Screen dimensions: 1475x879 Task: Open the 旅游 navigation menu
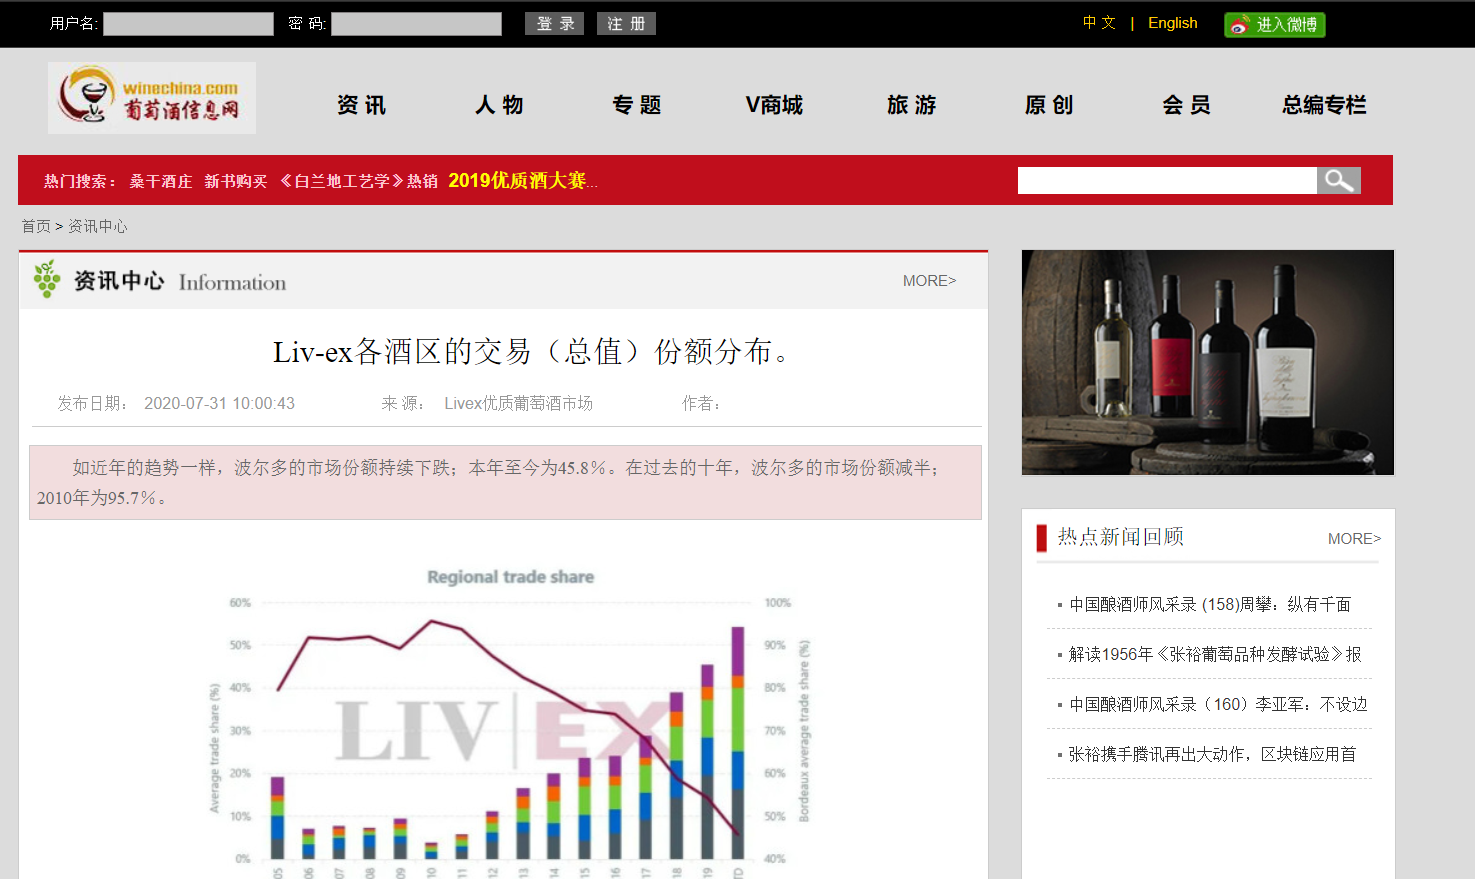(x=912, y=105)
